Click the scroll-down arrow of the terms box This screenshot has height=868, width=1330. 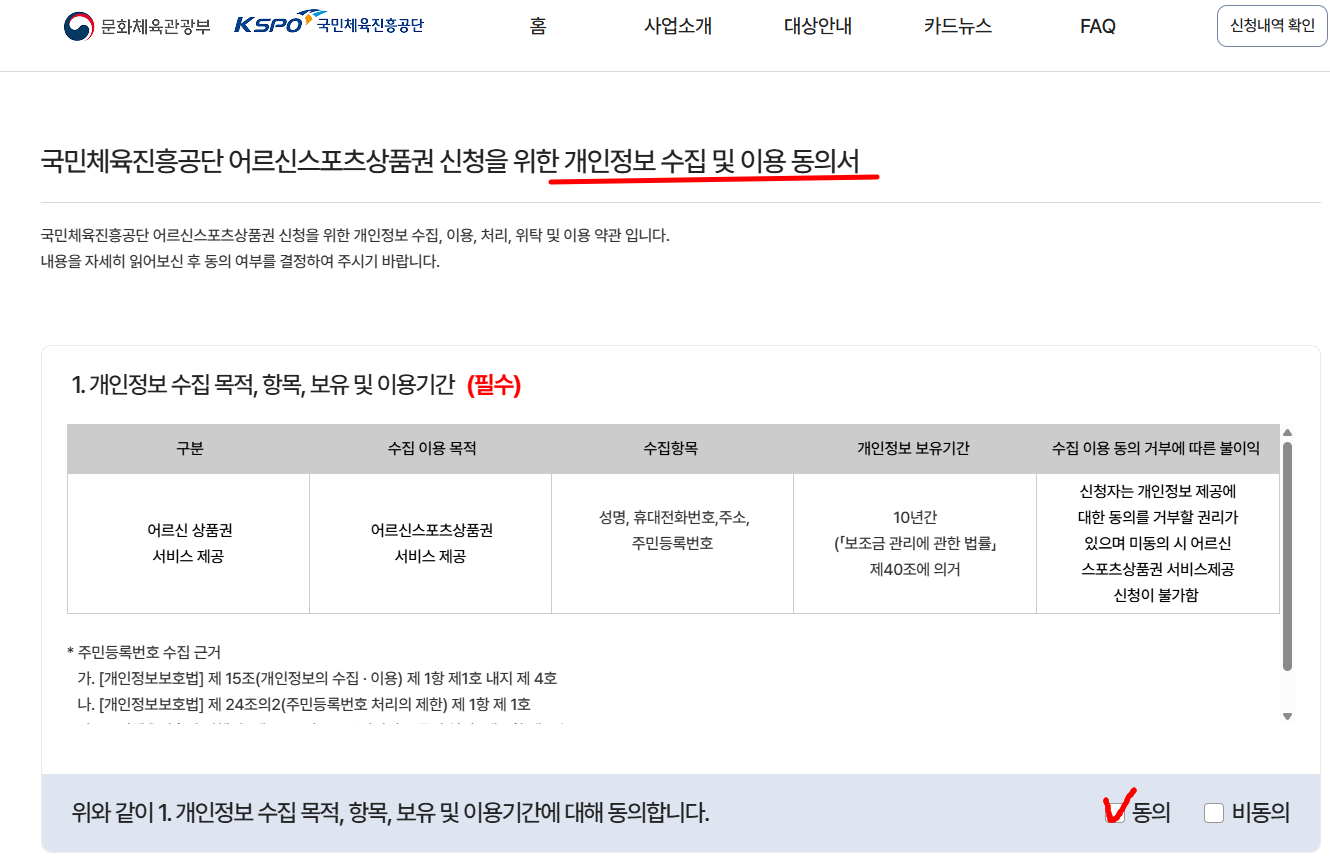pyautogui.click(x=1288, y=716)
